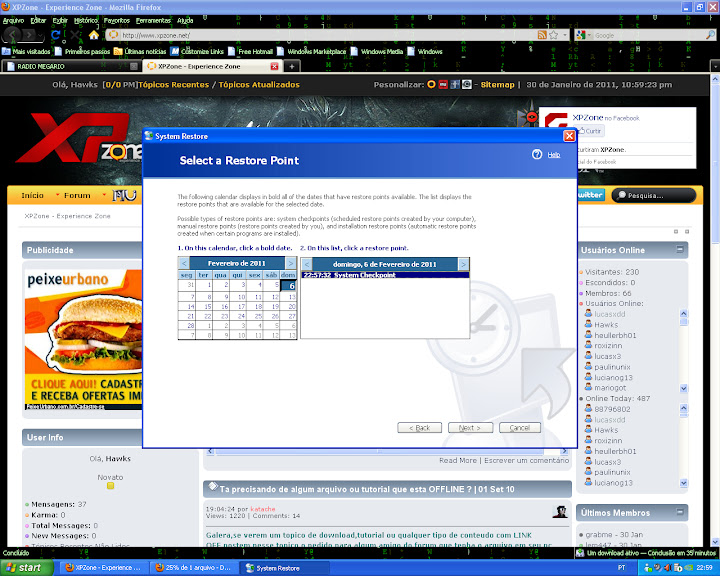Image resolution: width=720 pixels, height=576 pixels.
Task: Select date 6 in February calendar
Action: [x=288, y=285]
